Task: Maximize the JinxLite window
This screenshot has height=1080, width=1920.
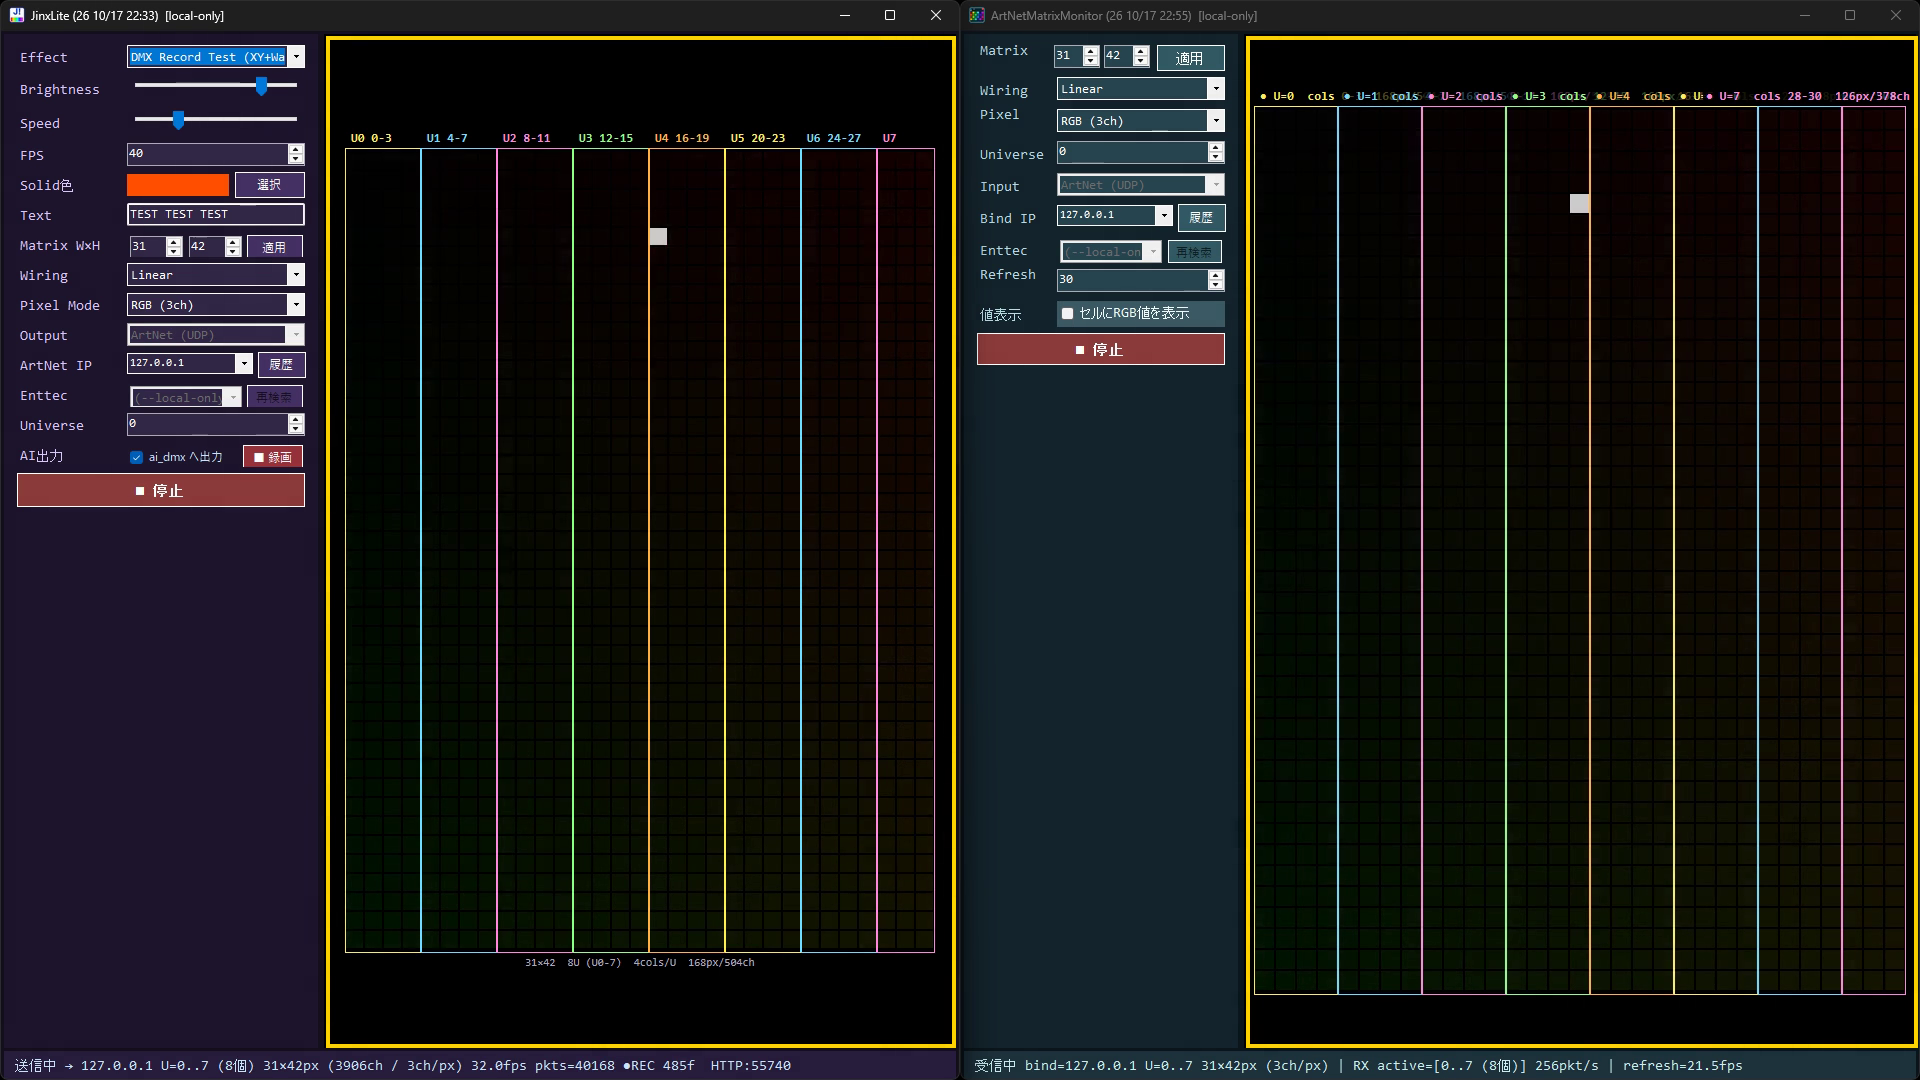Action: click(x=890, y=15)
